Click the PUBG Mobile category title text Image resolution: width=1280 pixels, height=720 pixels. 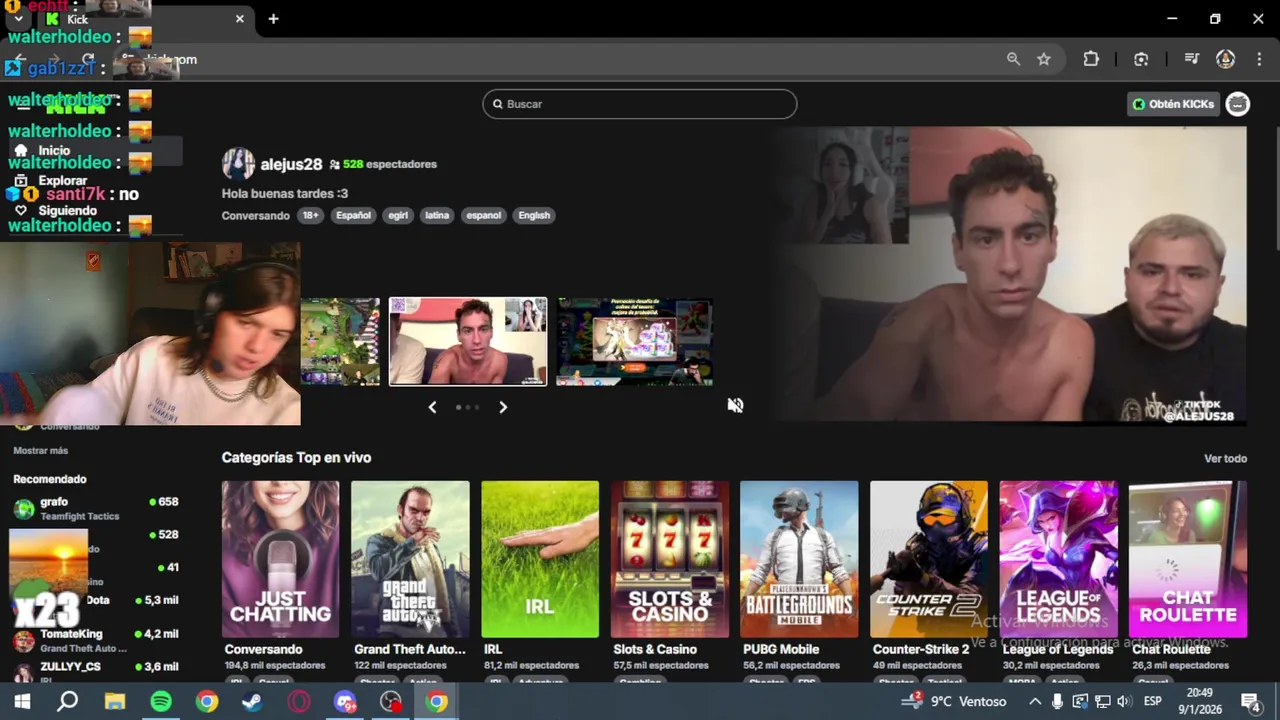[x=781, y=649]
